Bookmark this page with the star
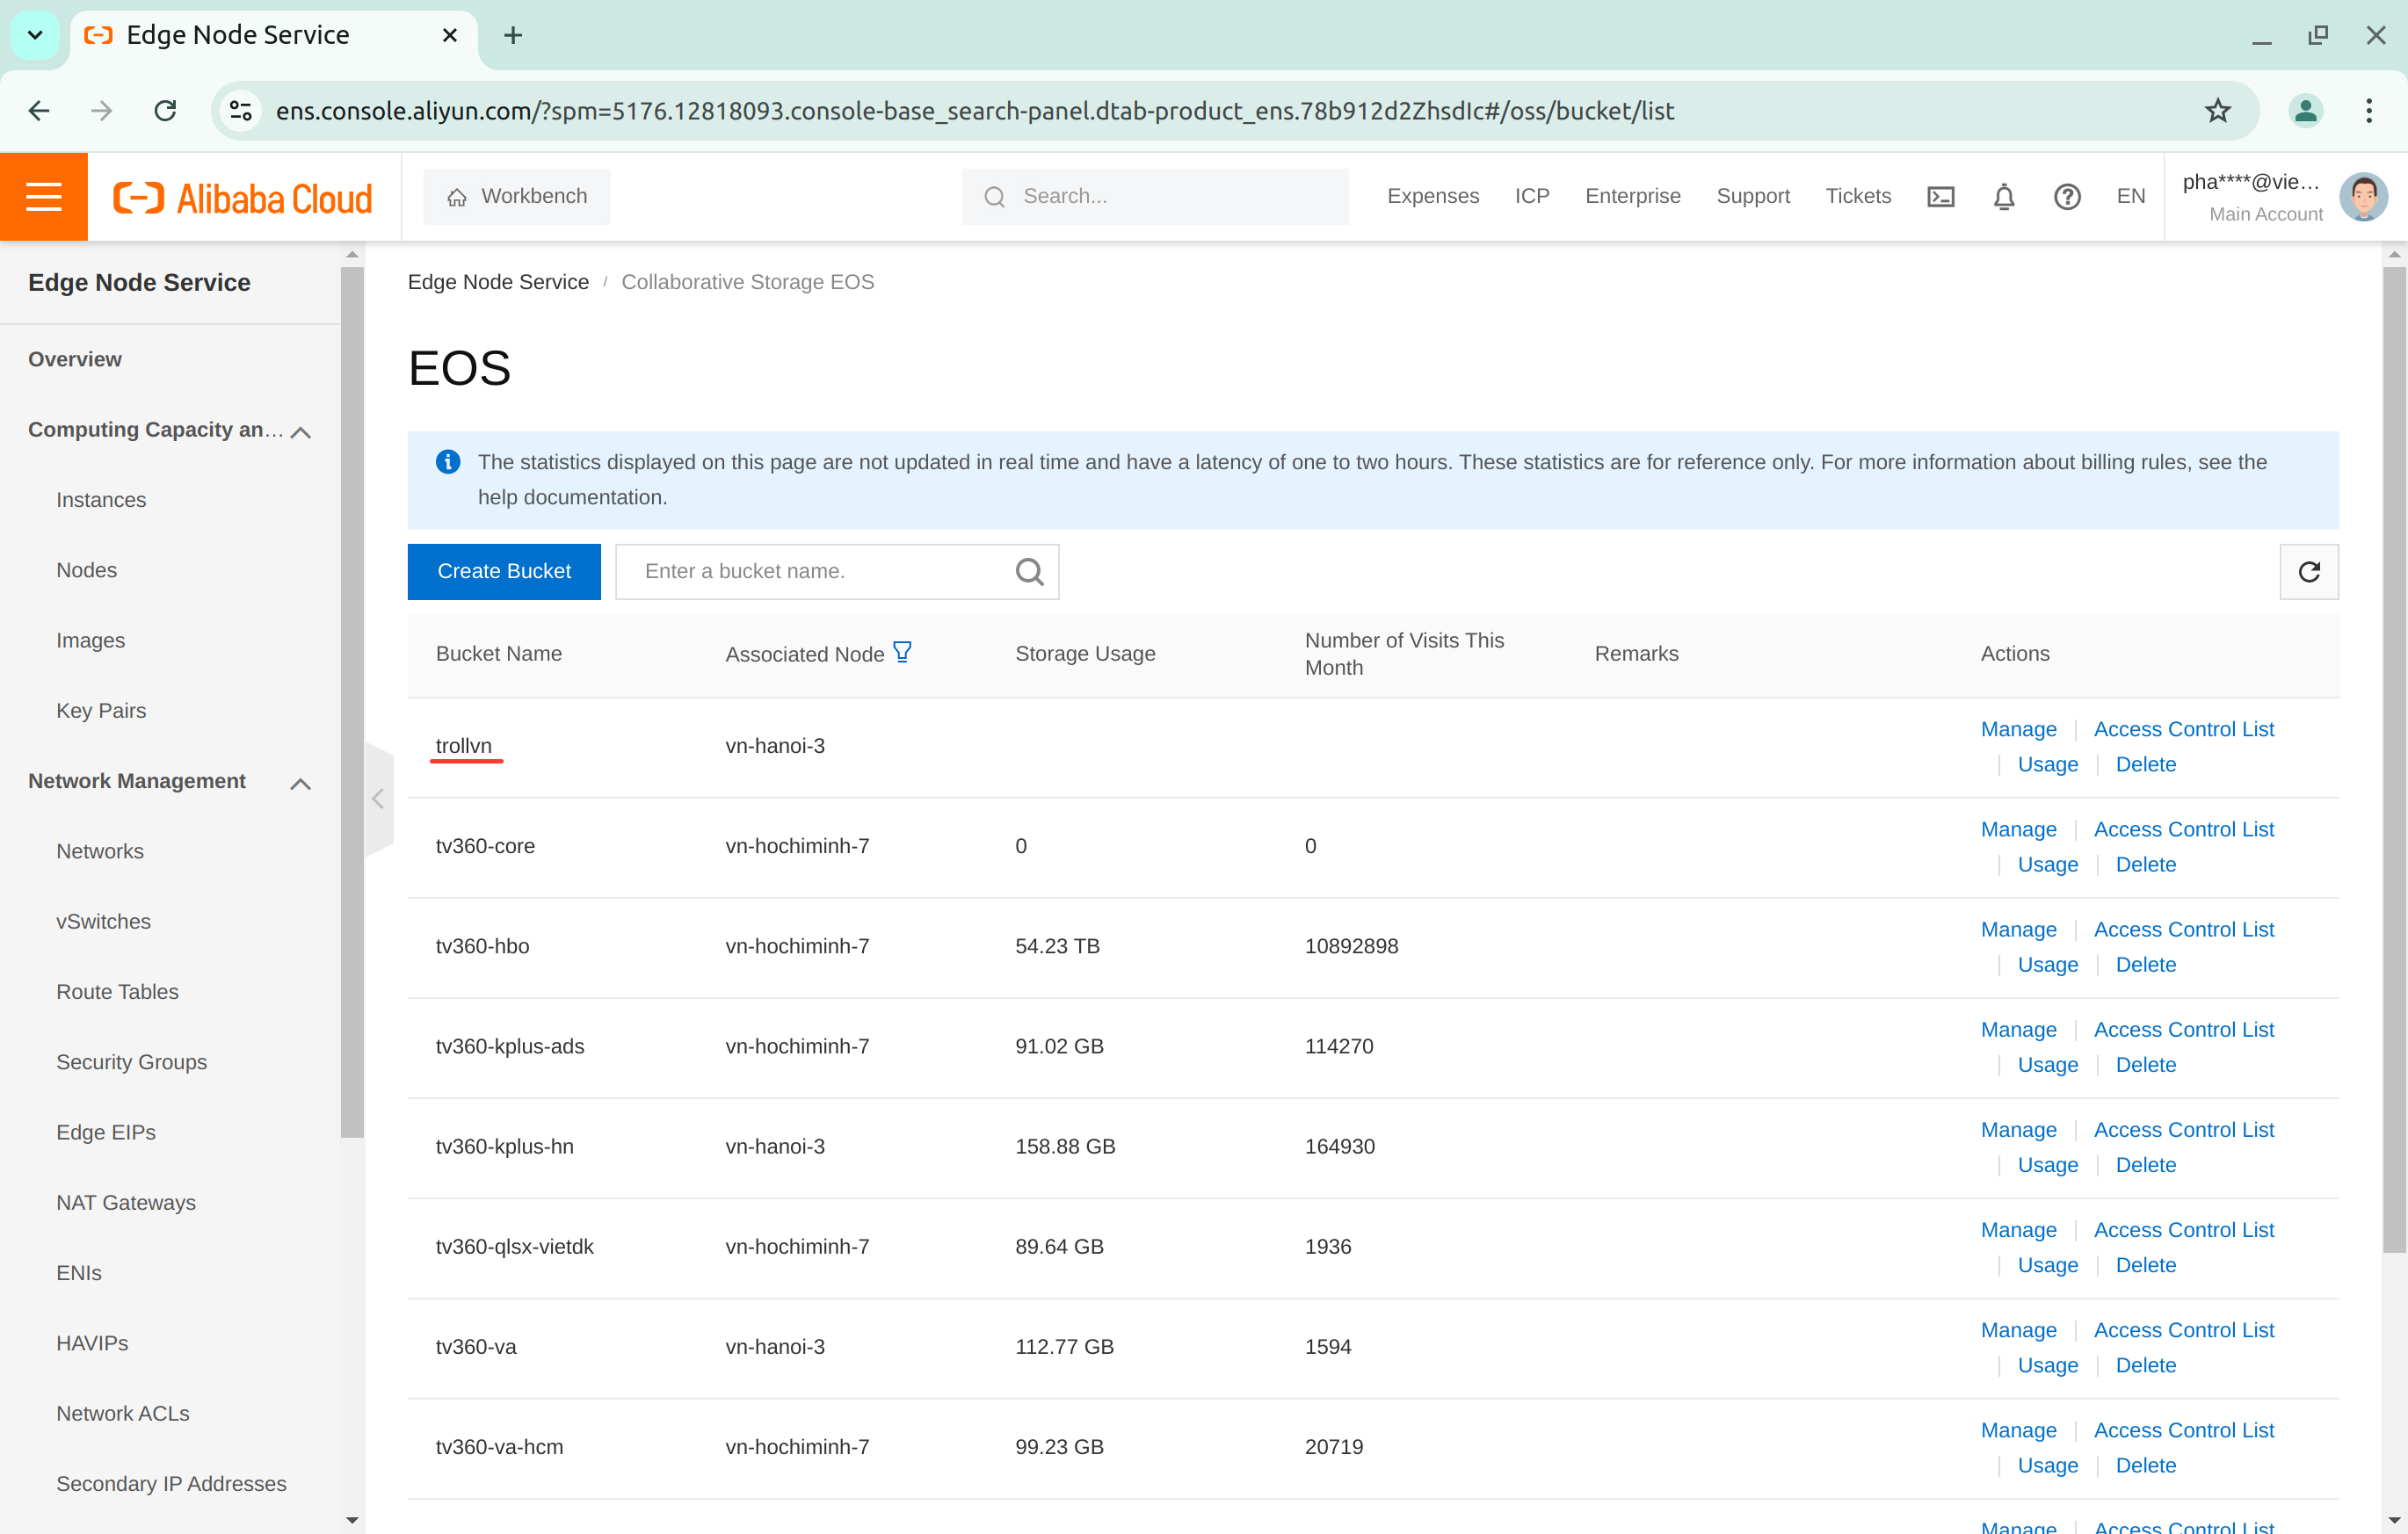2408x1534 pixels. [x=2217, y=110]
